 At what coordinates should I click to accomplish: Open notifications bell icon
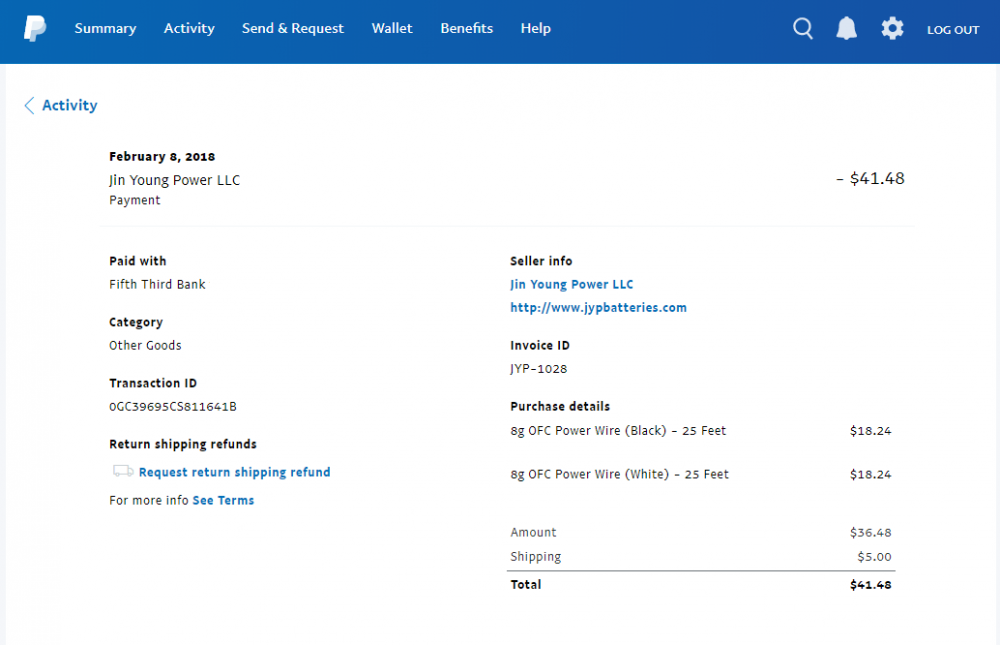click(846, 29)
